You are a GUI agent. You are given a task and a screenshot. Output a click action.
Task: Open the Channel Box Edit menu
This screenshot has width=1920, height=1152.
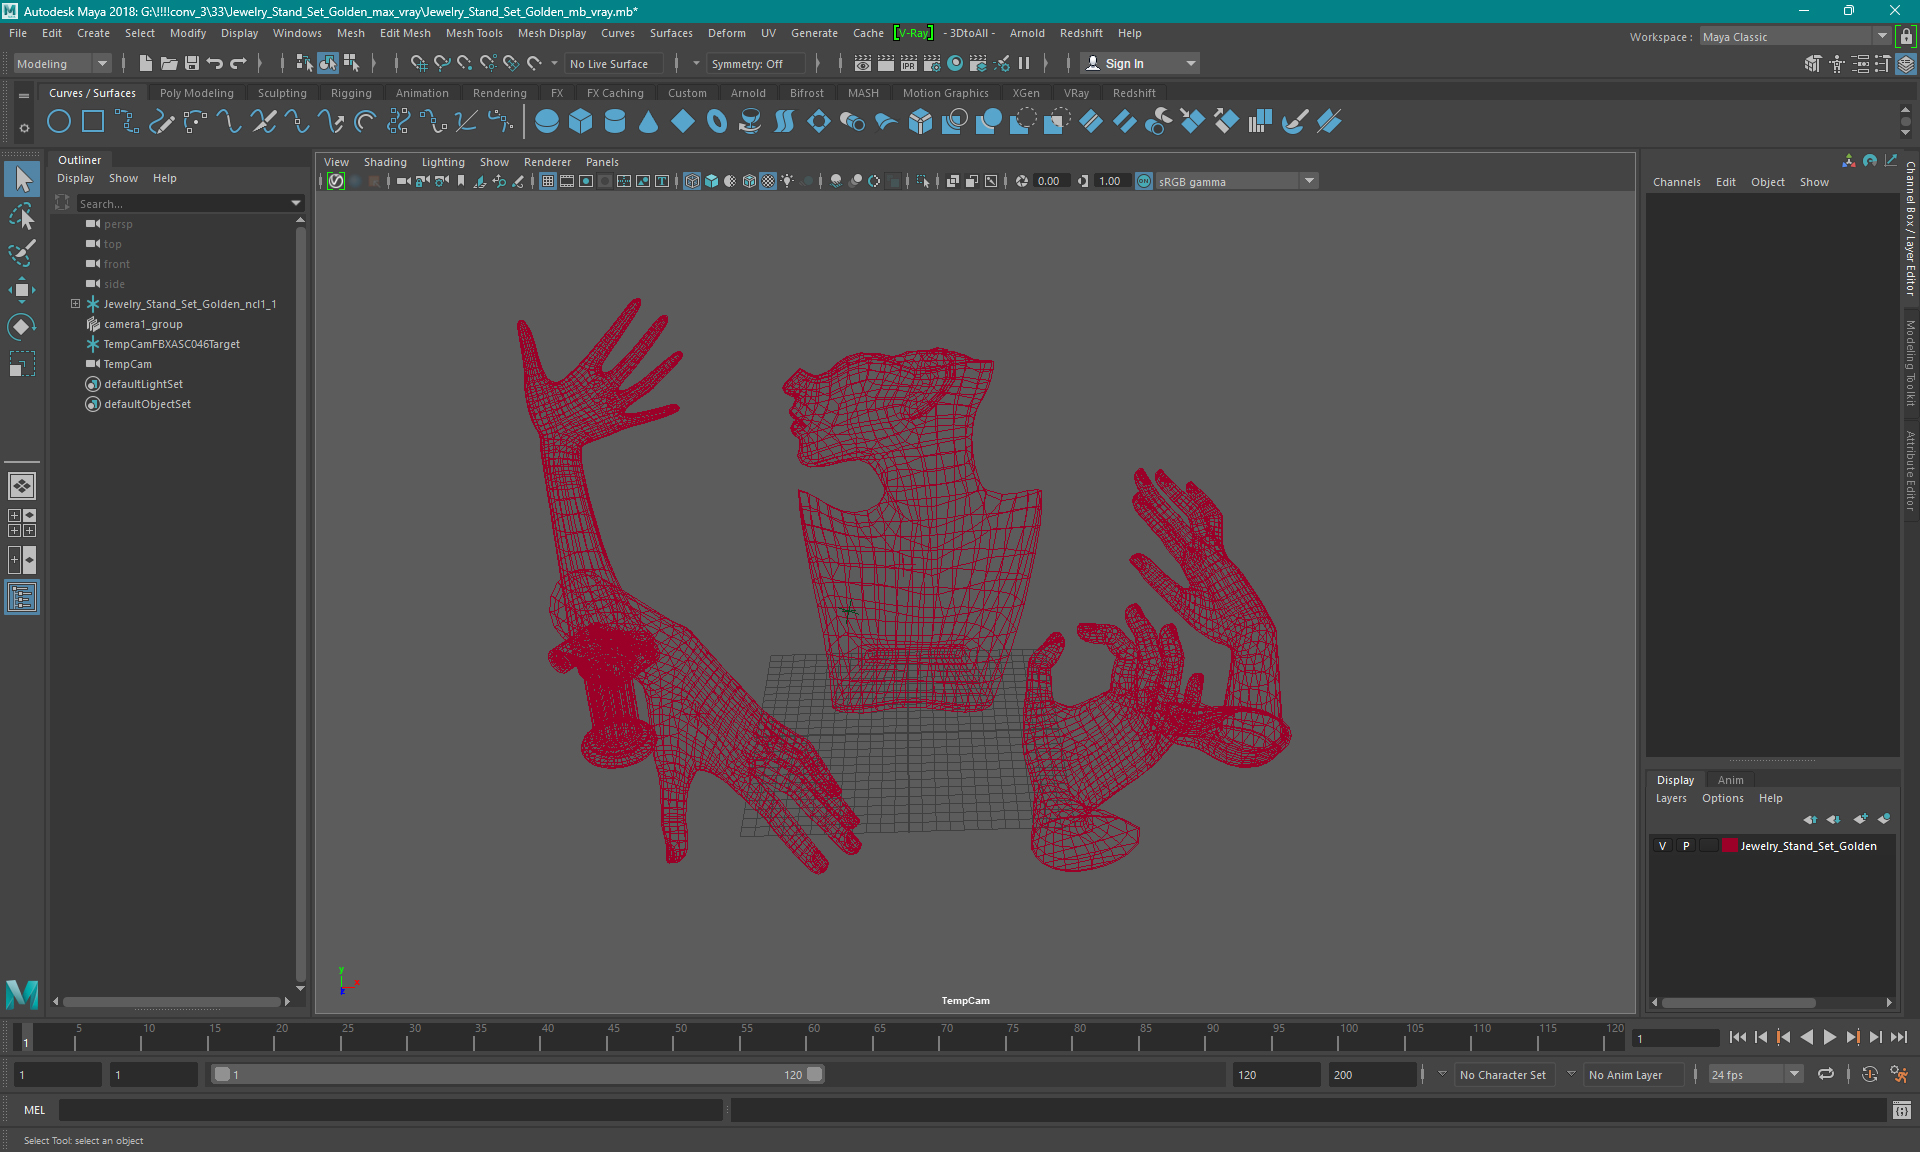1725,182
